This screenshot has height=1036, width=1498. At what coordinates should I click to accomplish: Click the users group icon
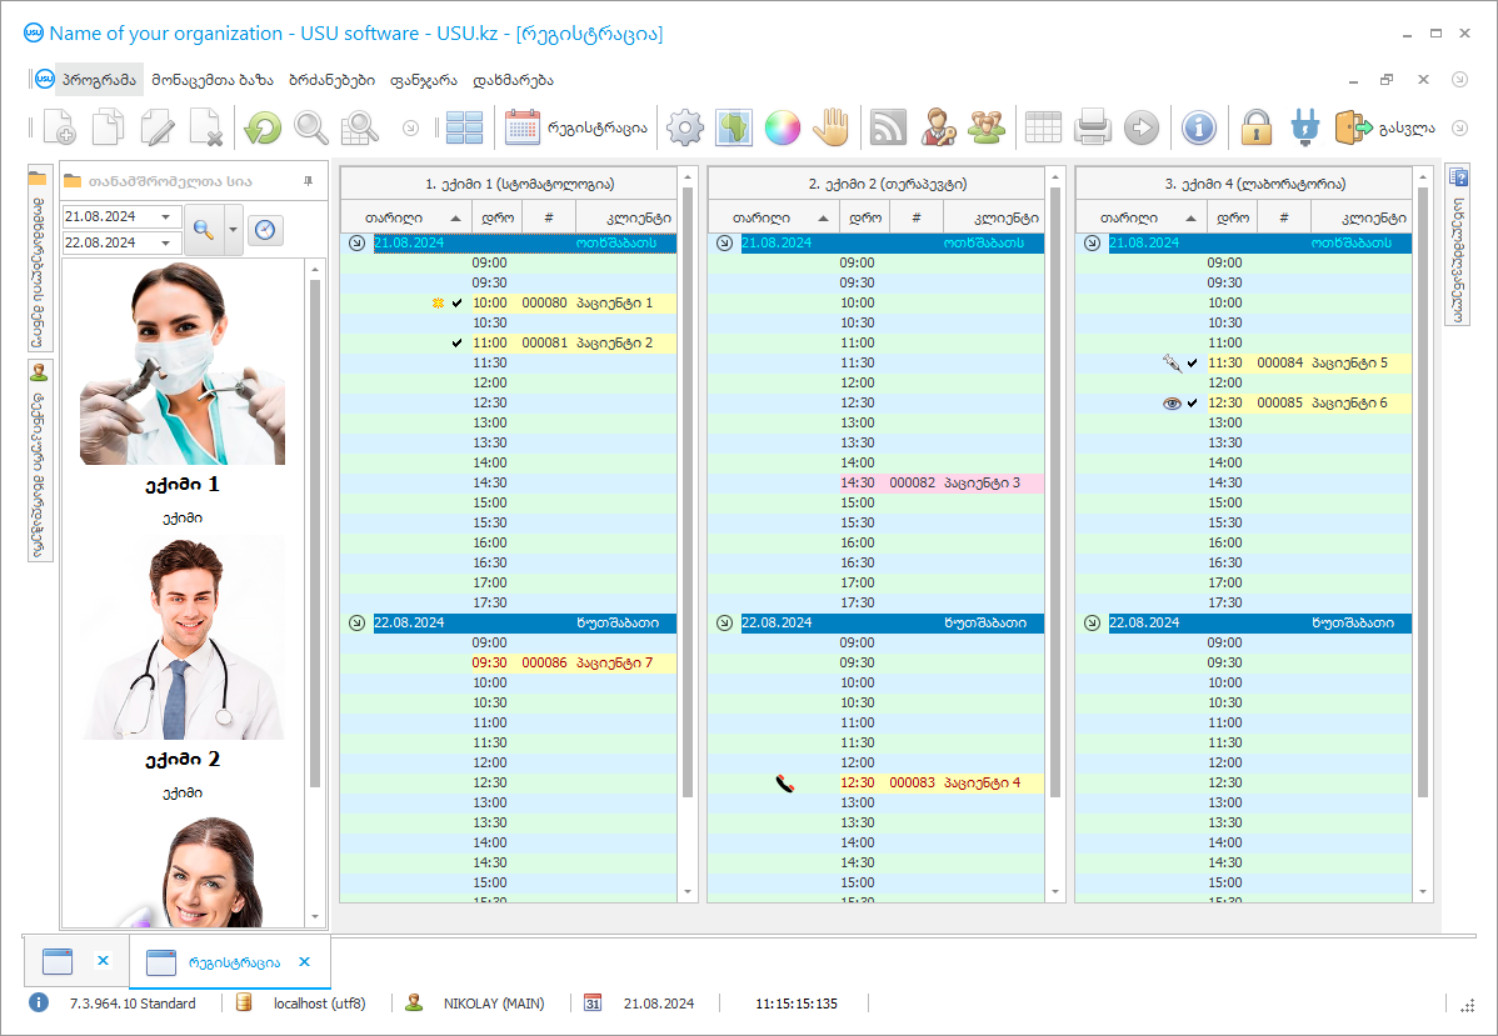coord(986,127)
